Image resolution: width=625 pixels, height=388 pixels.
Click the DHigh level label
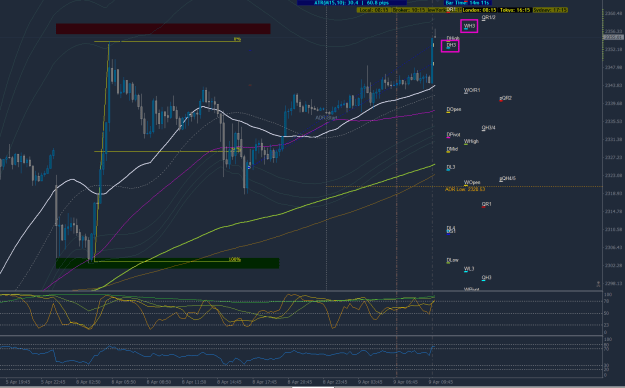click(453, 39)
